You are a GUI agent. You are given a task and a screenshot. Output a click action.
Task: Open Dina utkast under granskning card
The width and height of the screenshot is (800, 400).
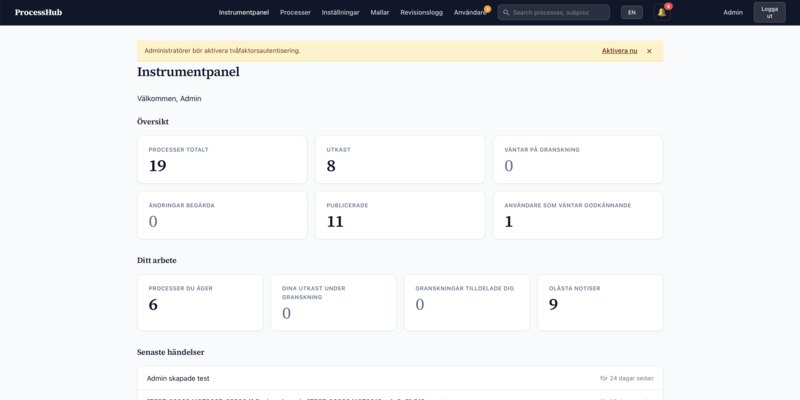[333, 303]
